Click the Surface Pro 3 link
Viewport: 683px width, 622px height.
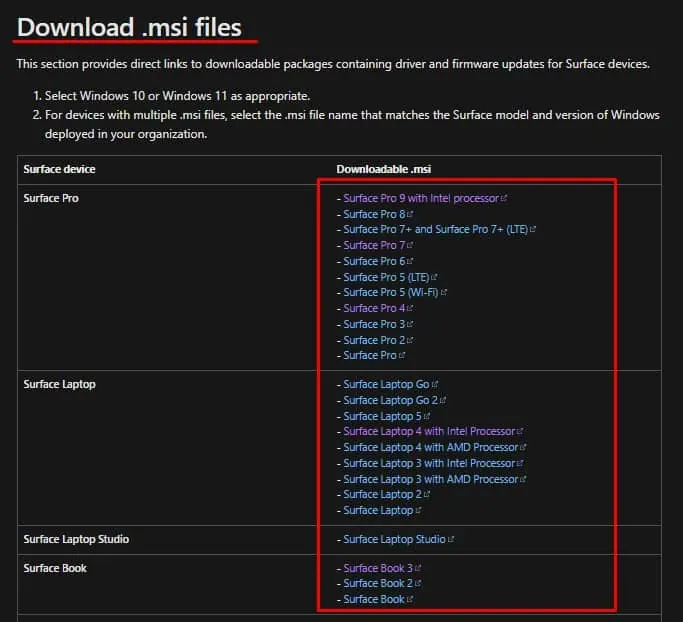pos(374,325)
